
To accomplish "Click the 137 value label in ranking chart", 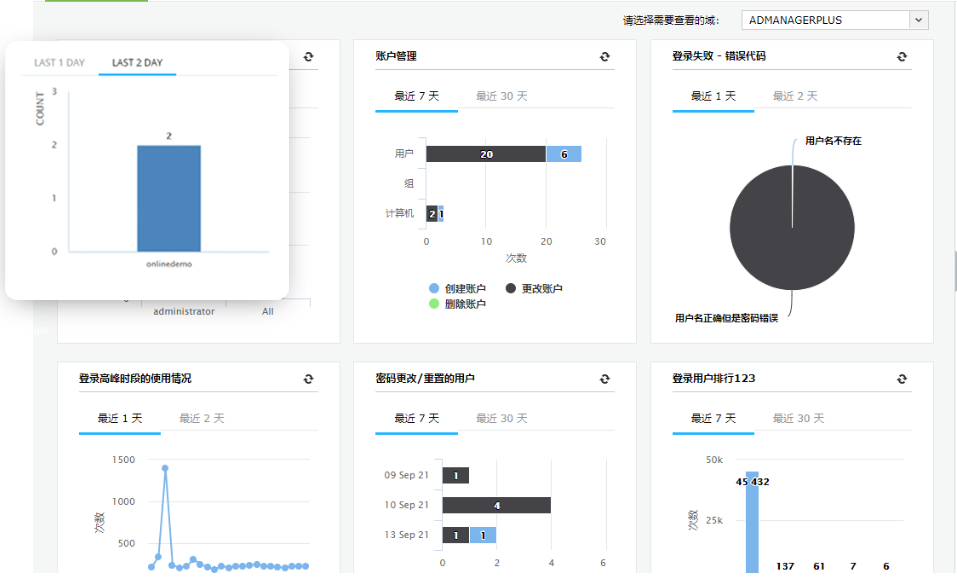I will (785, 566).
